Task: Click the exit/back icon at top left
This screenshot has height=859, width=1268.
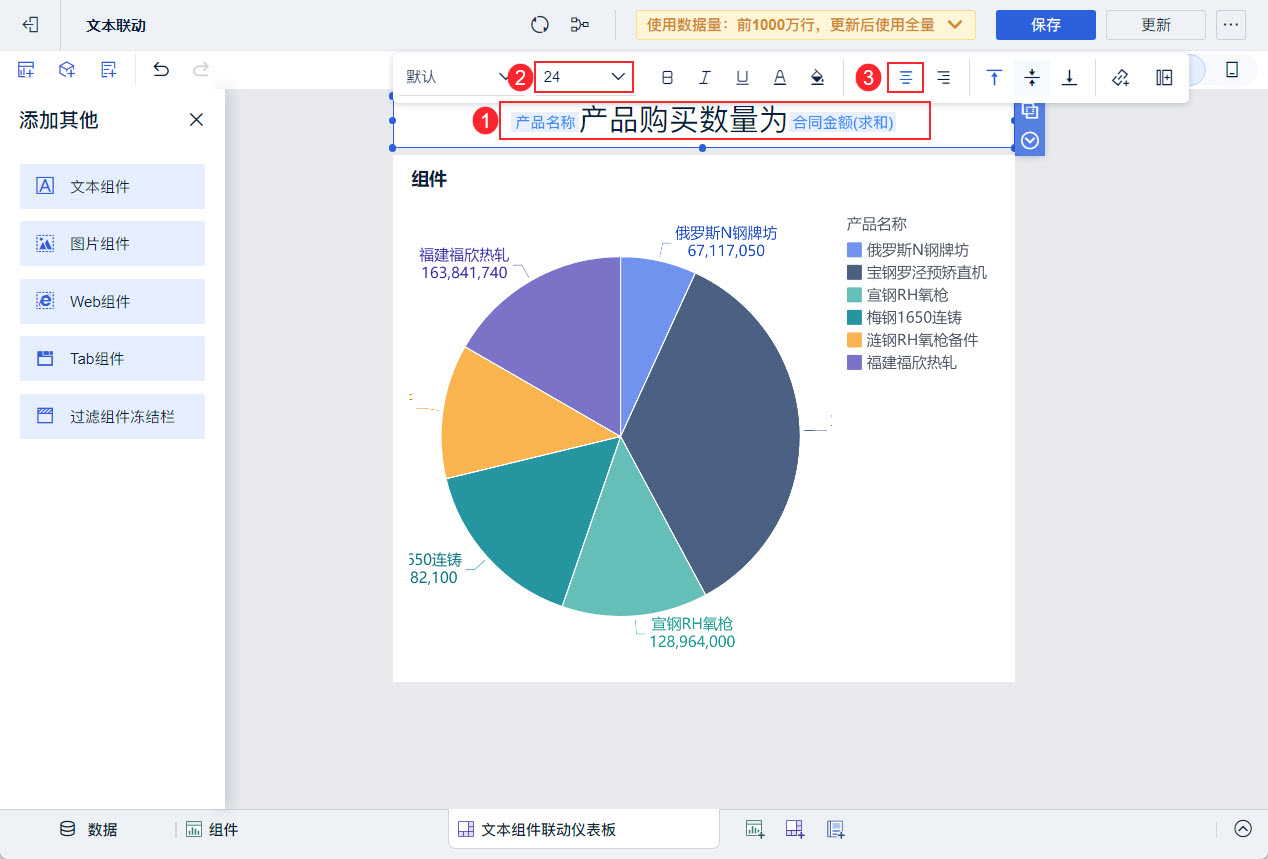Action: point(30,24)
